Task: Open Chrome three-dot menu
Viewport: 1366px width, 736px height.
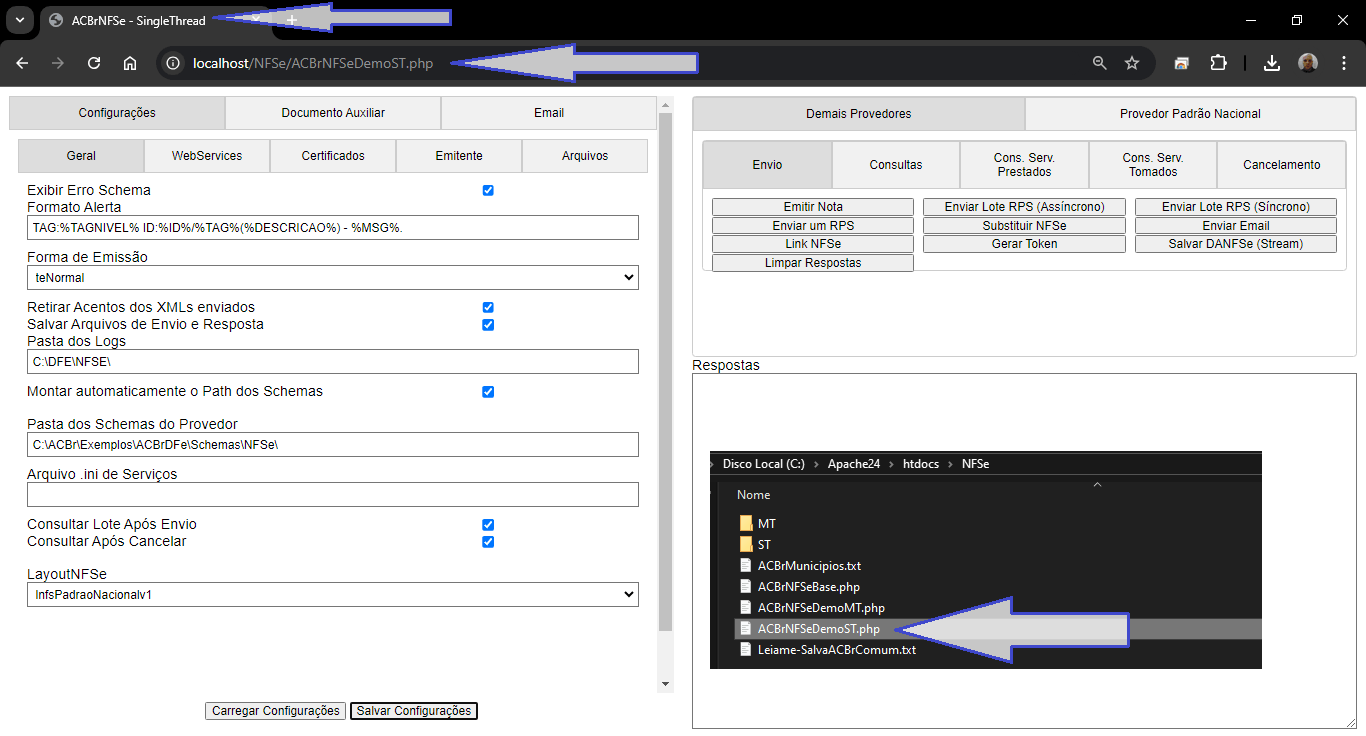Action: point(1344,63)
